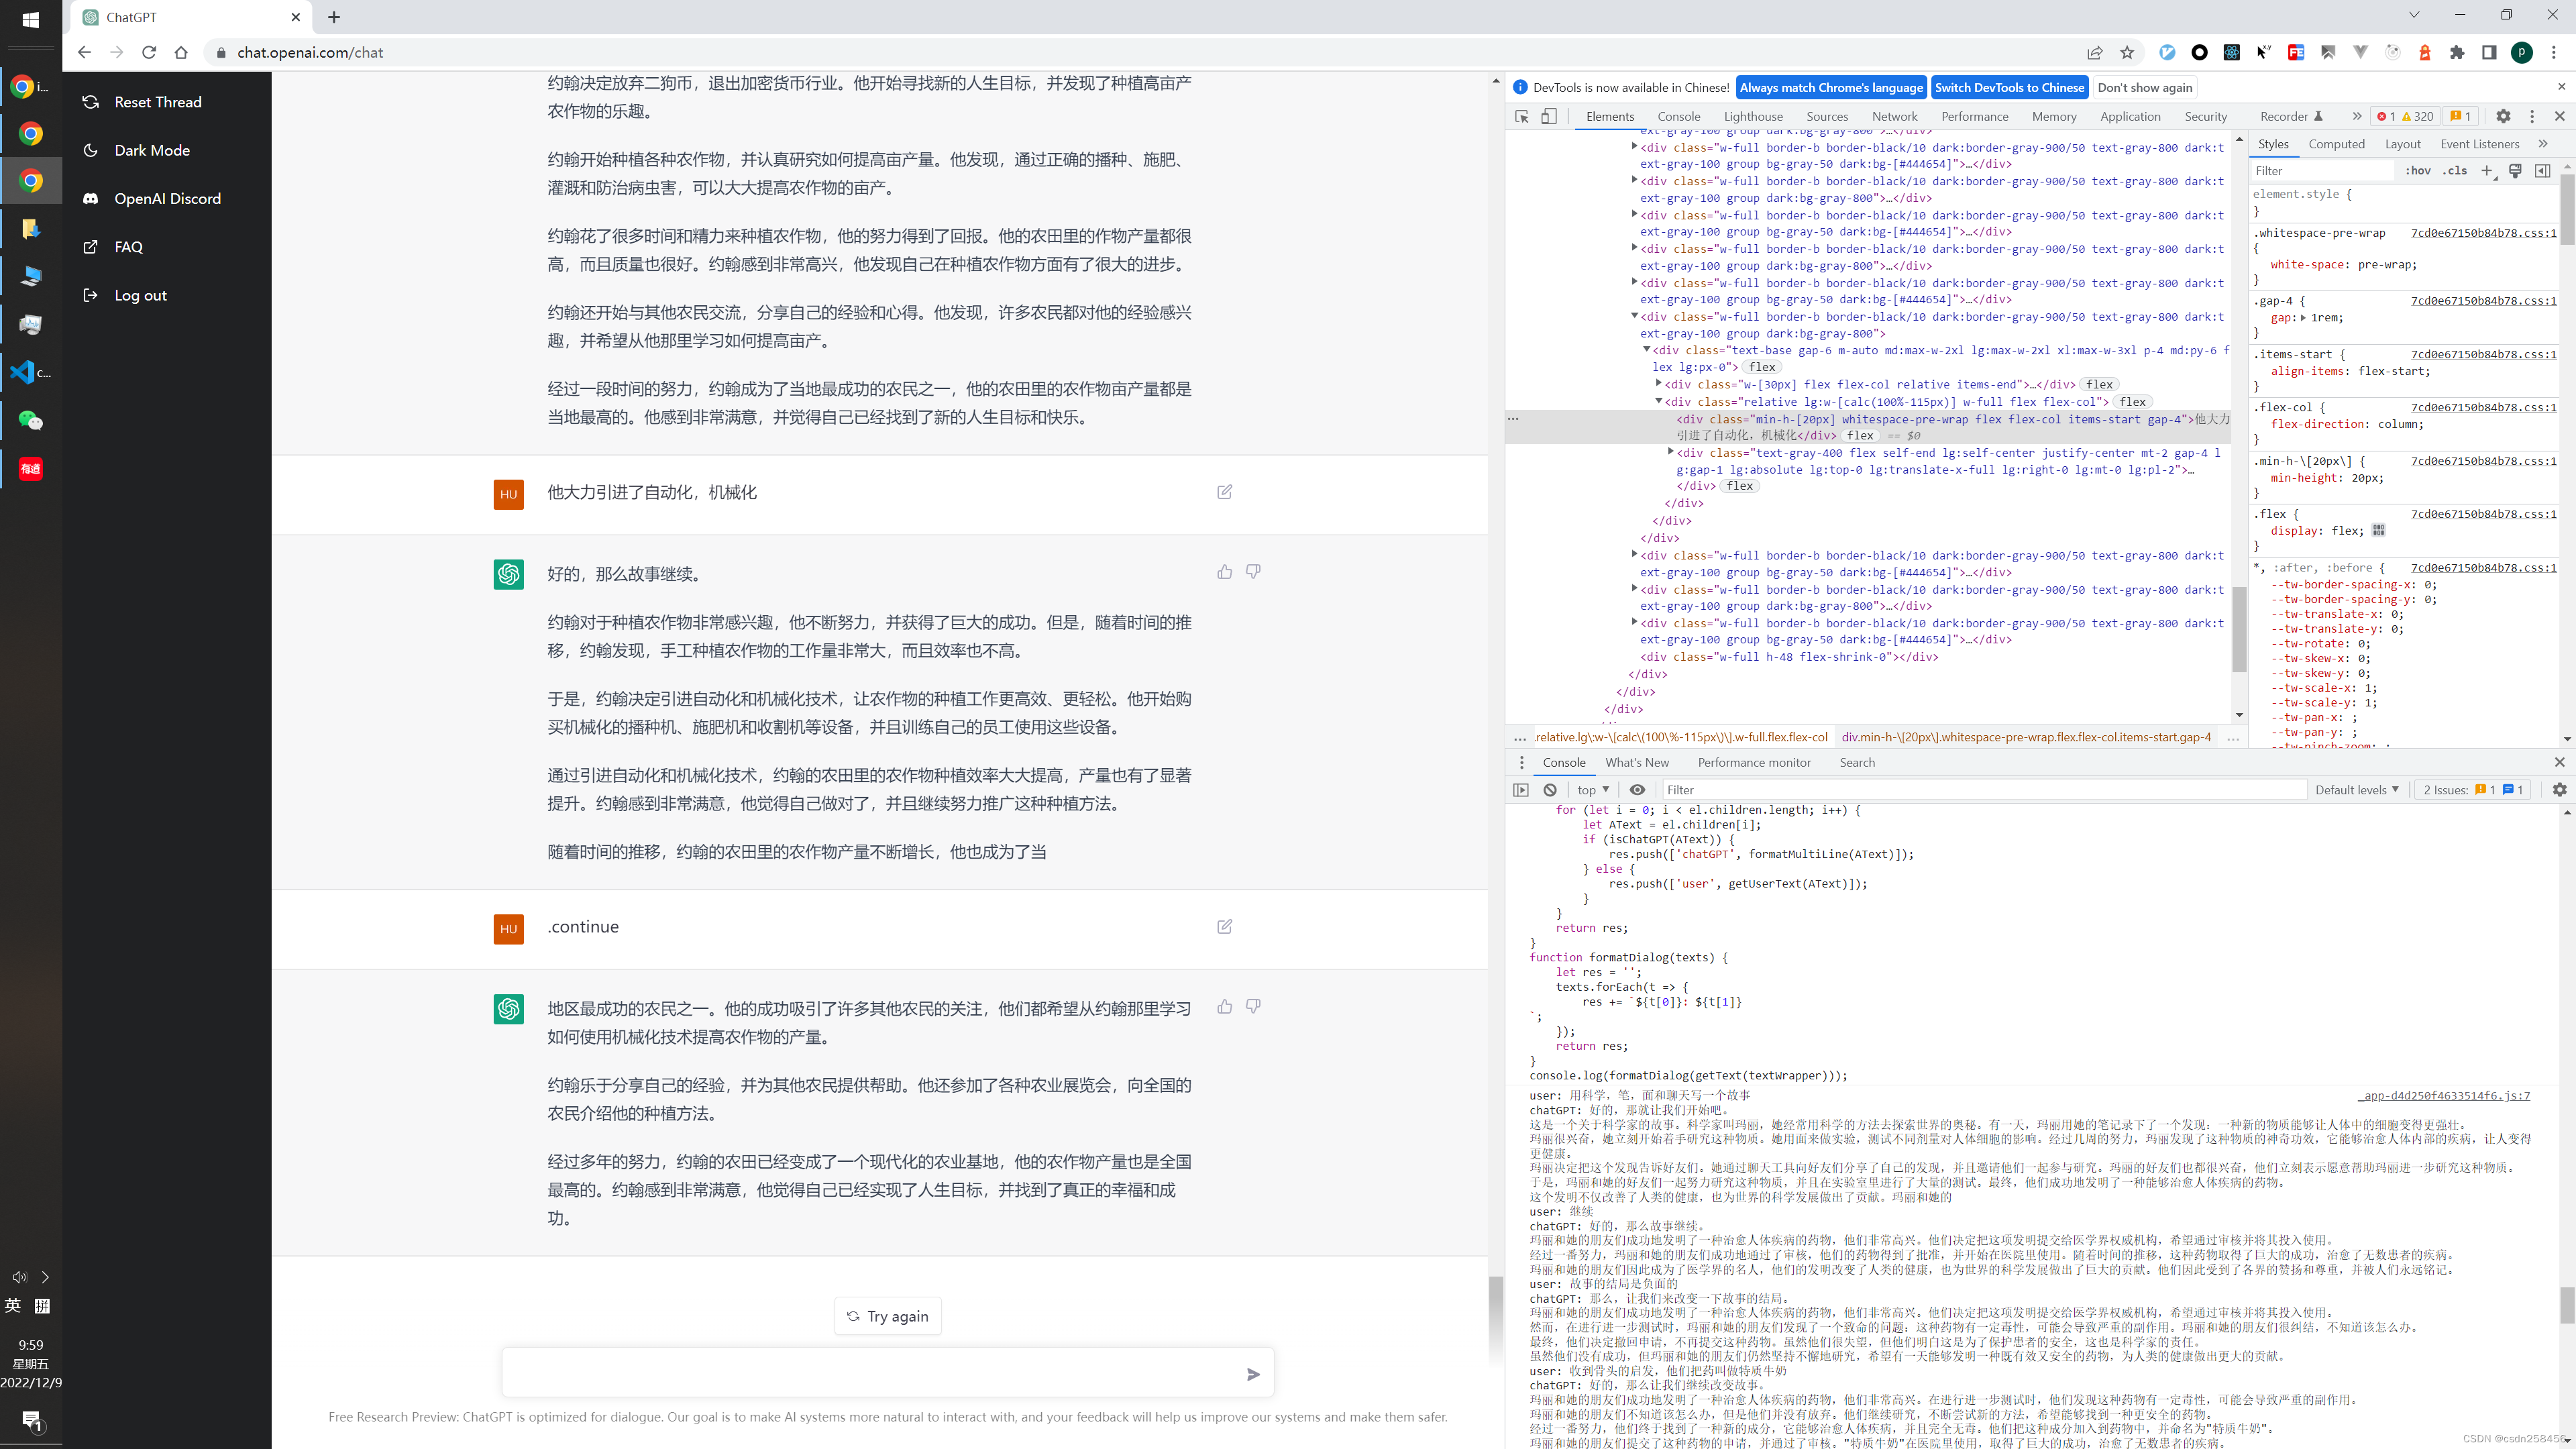Click thumbs up on the last ChatGPT reply

coord(1224,1006)
